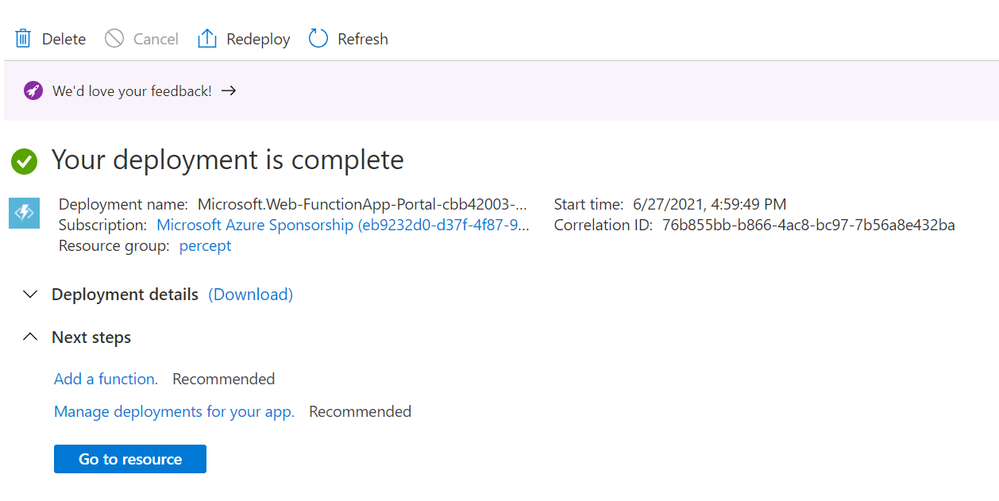Click the Deployment details heading text
999x501 pixels.
pos(125,294)
